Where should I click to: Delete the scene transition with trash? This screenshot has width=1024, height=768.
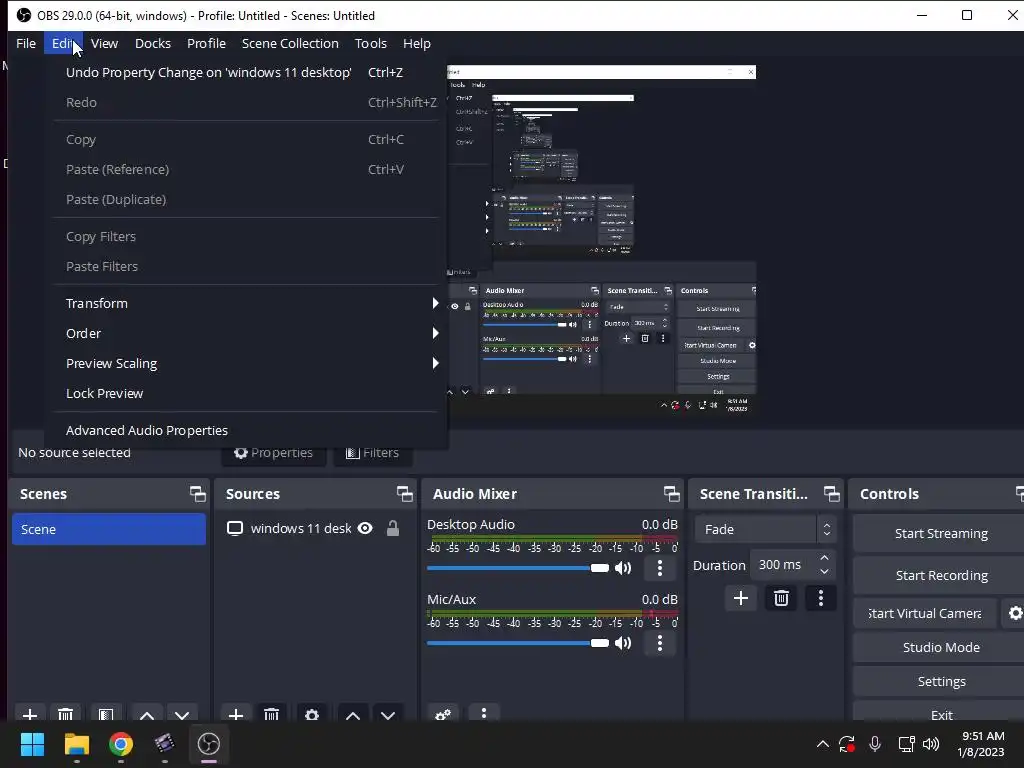point(781,598)
